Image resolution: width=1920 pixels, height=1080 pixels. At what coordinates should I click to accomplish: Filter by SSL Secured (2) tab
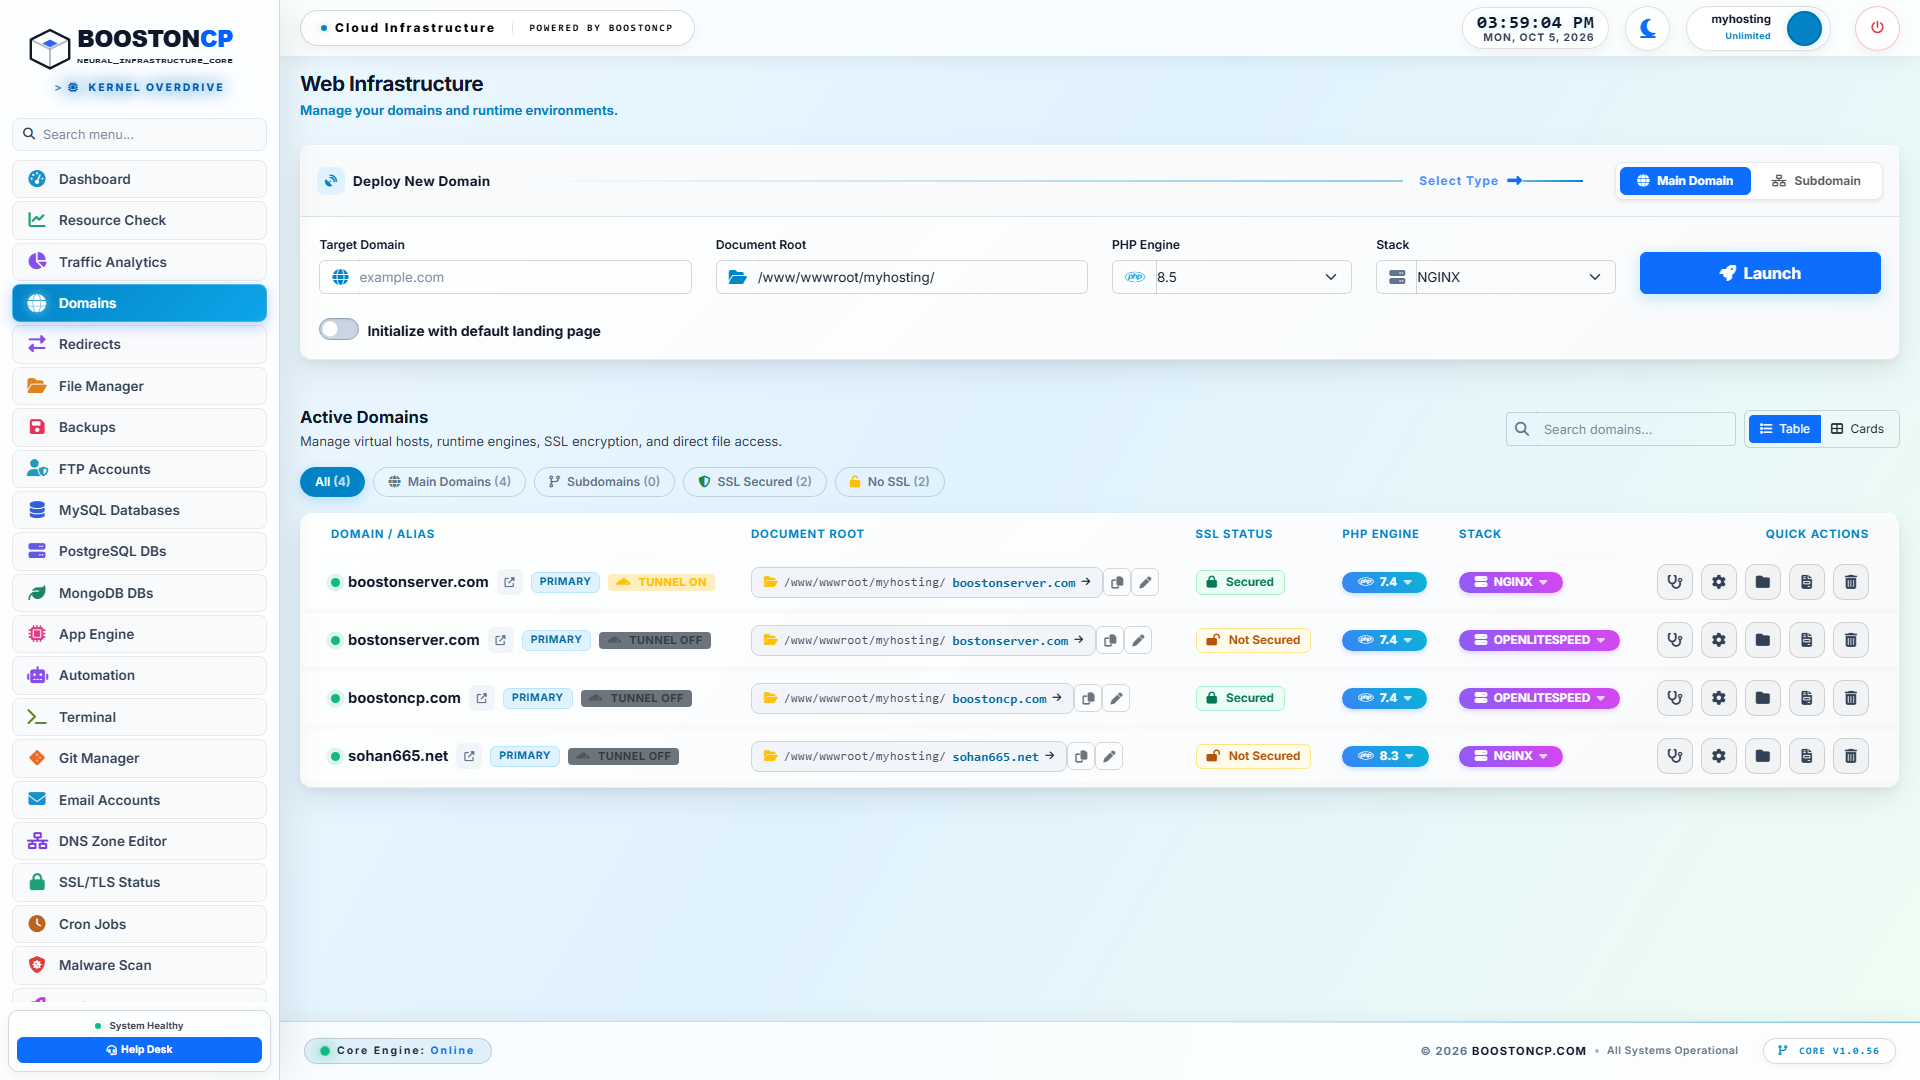point(755,482)
